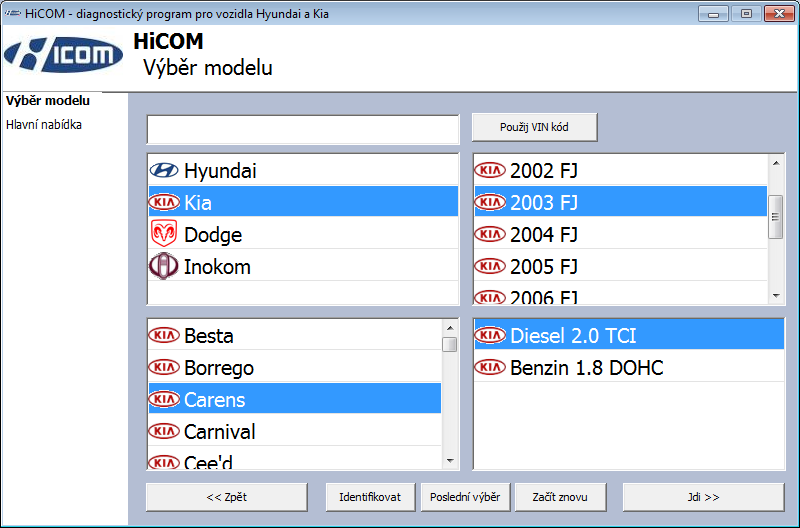The width and height of the screenshot is (800, 528).
Task: Select model year 2006 FJ
Action: pos(621,294)
